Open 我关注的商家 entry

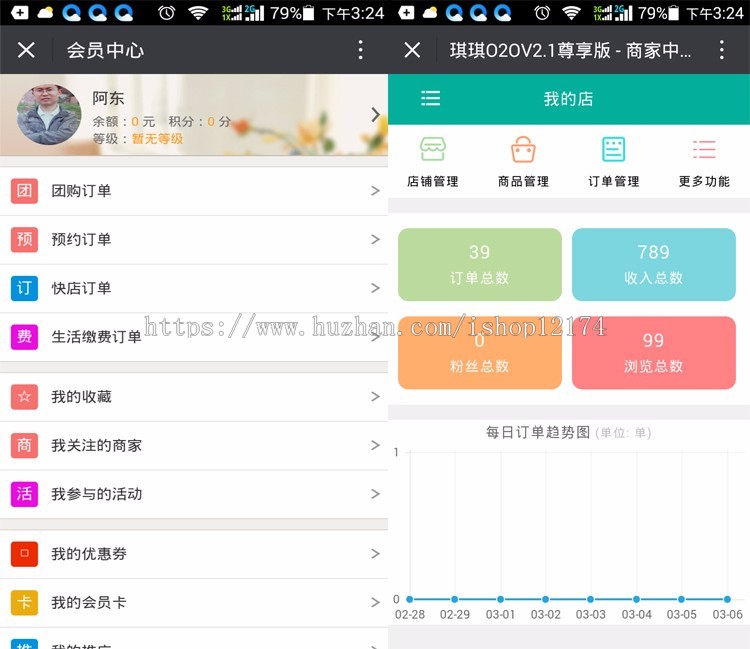pos(194,446)
